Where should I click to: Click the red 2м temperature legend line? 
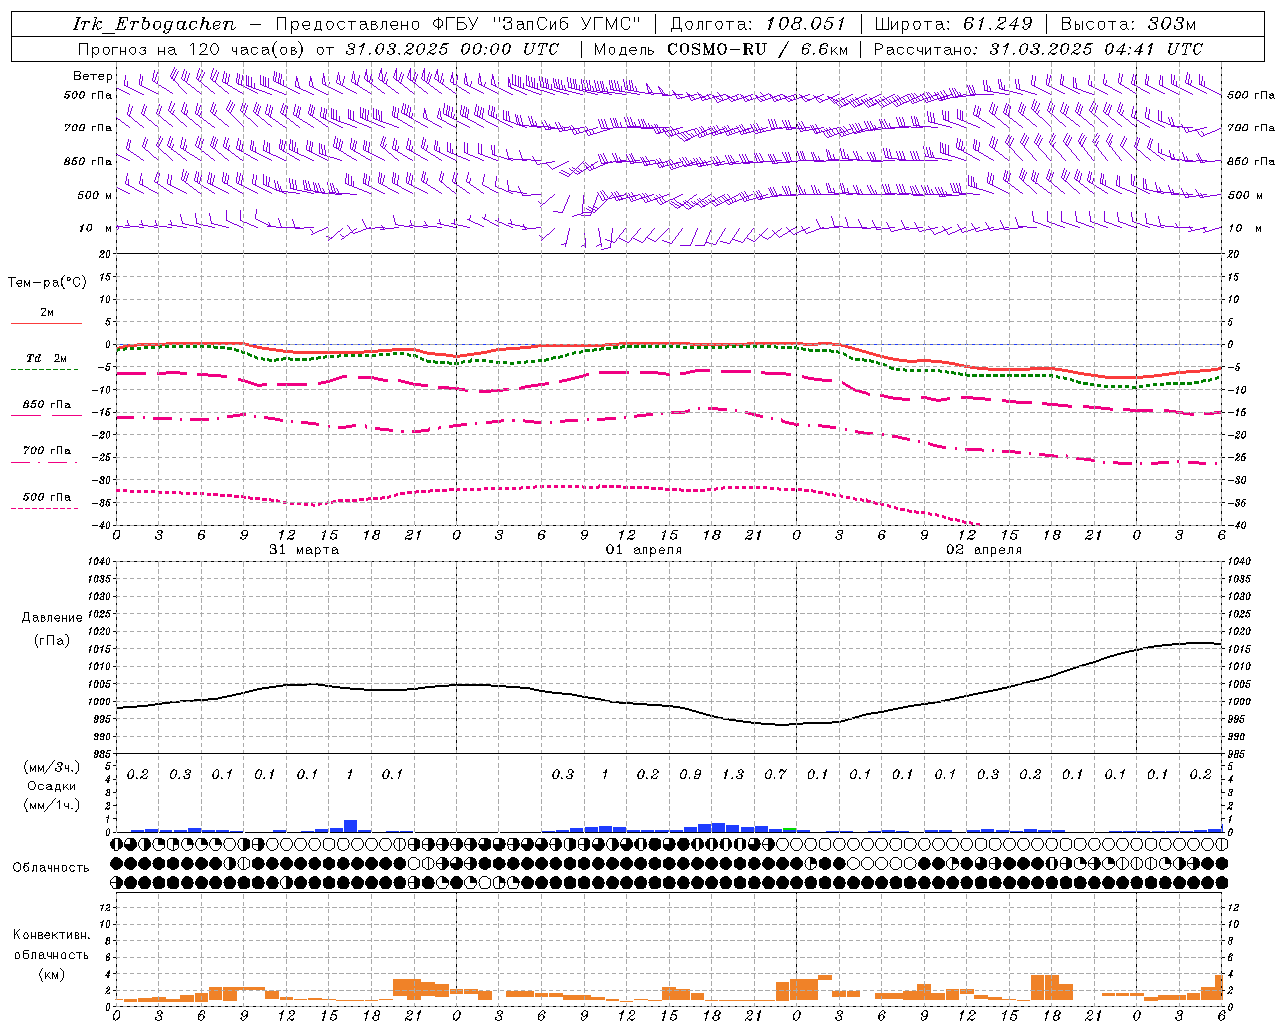point(46,323)
